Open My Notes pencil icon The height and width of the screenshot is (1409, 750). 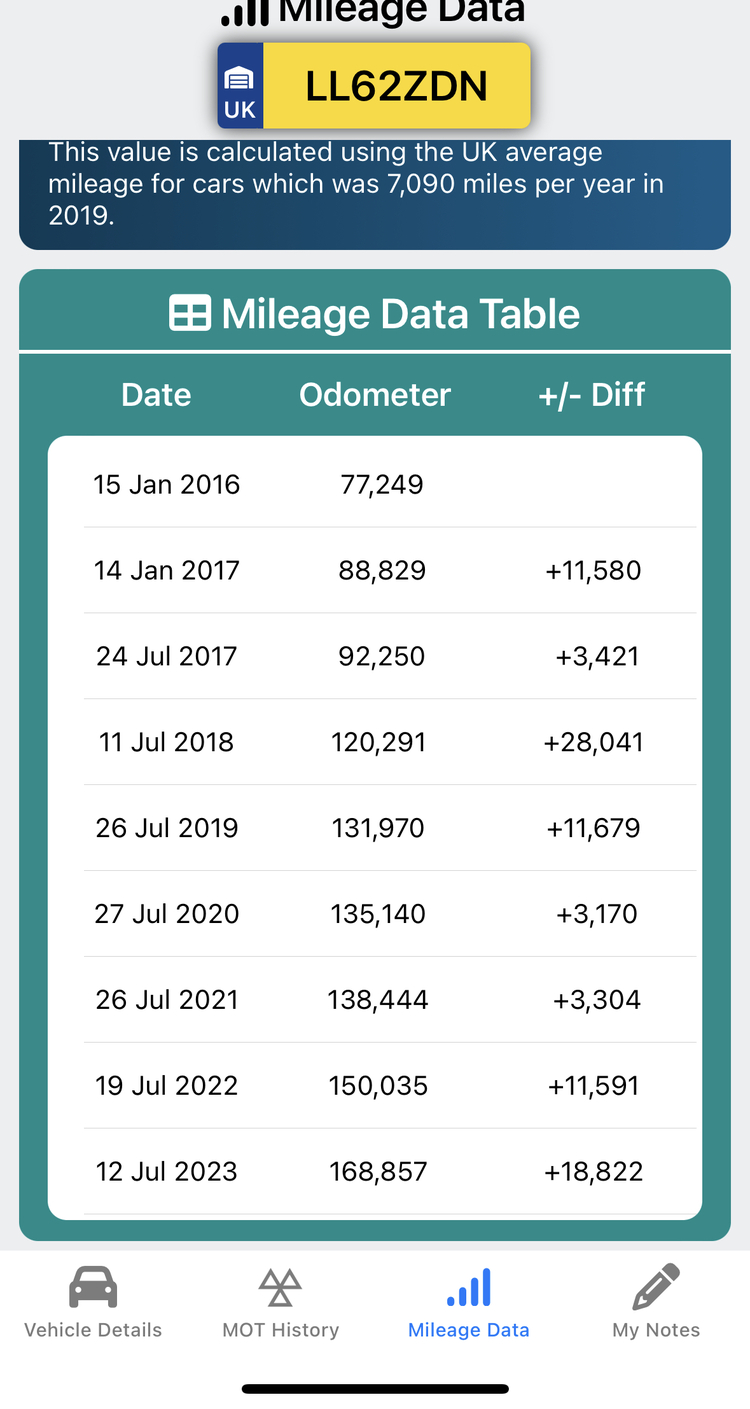[656, 1287]
